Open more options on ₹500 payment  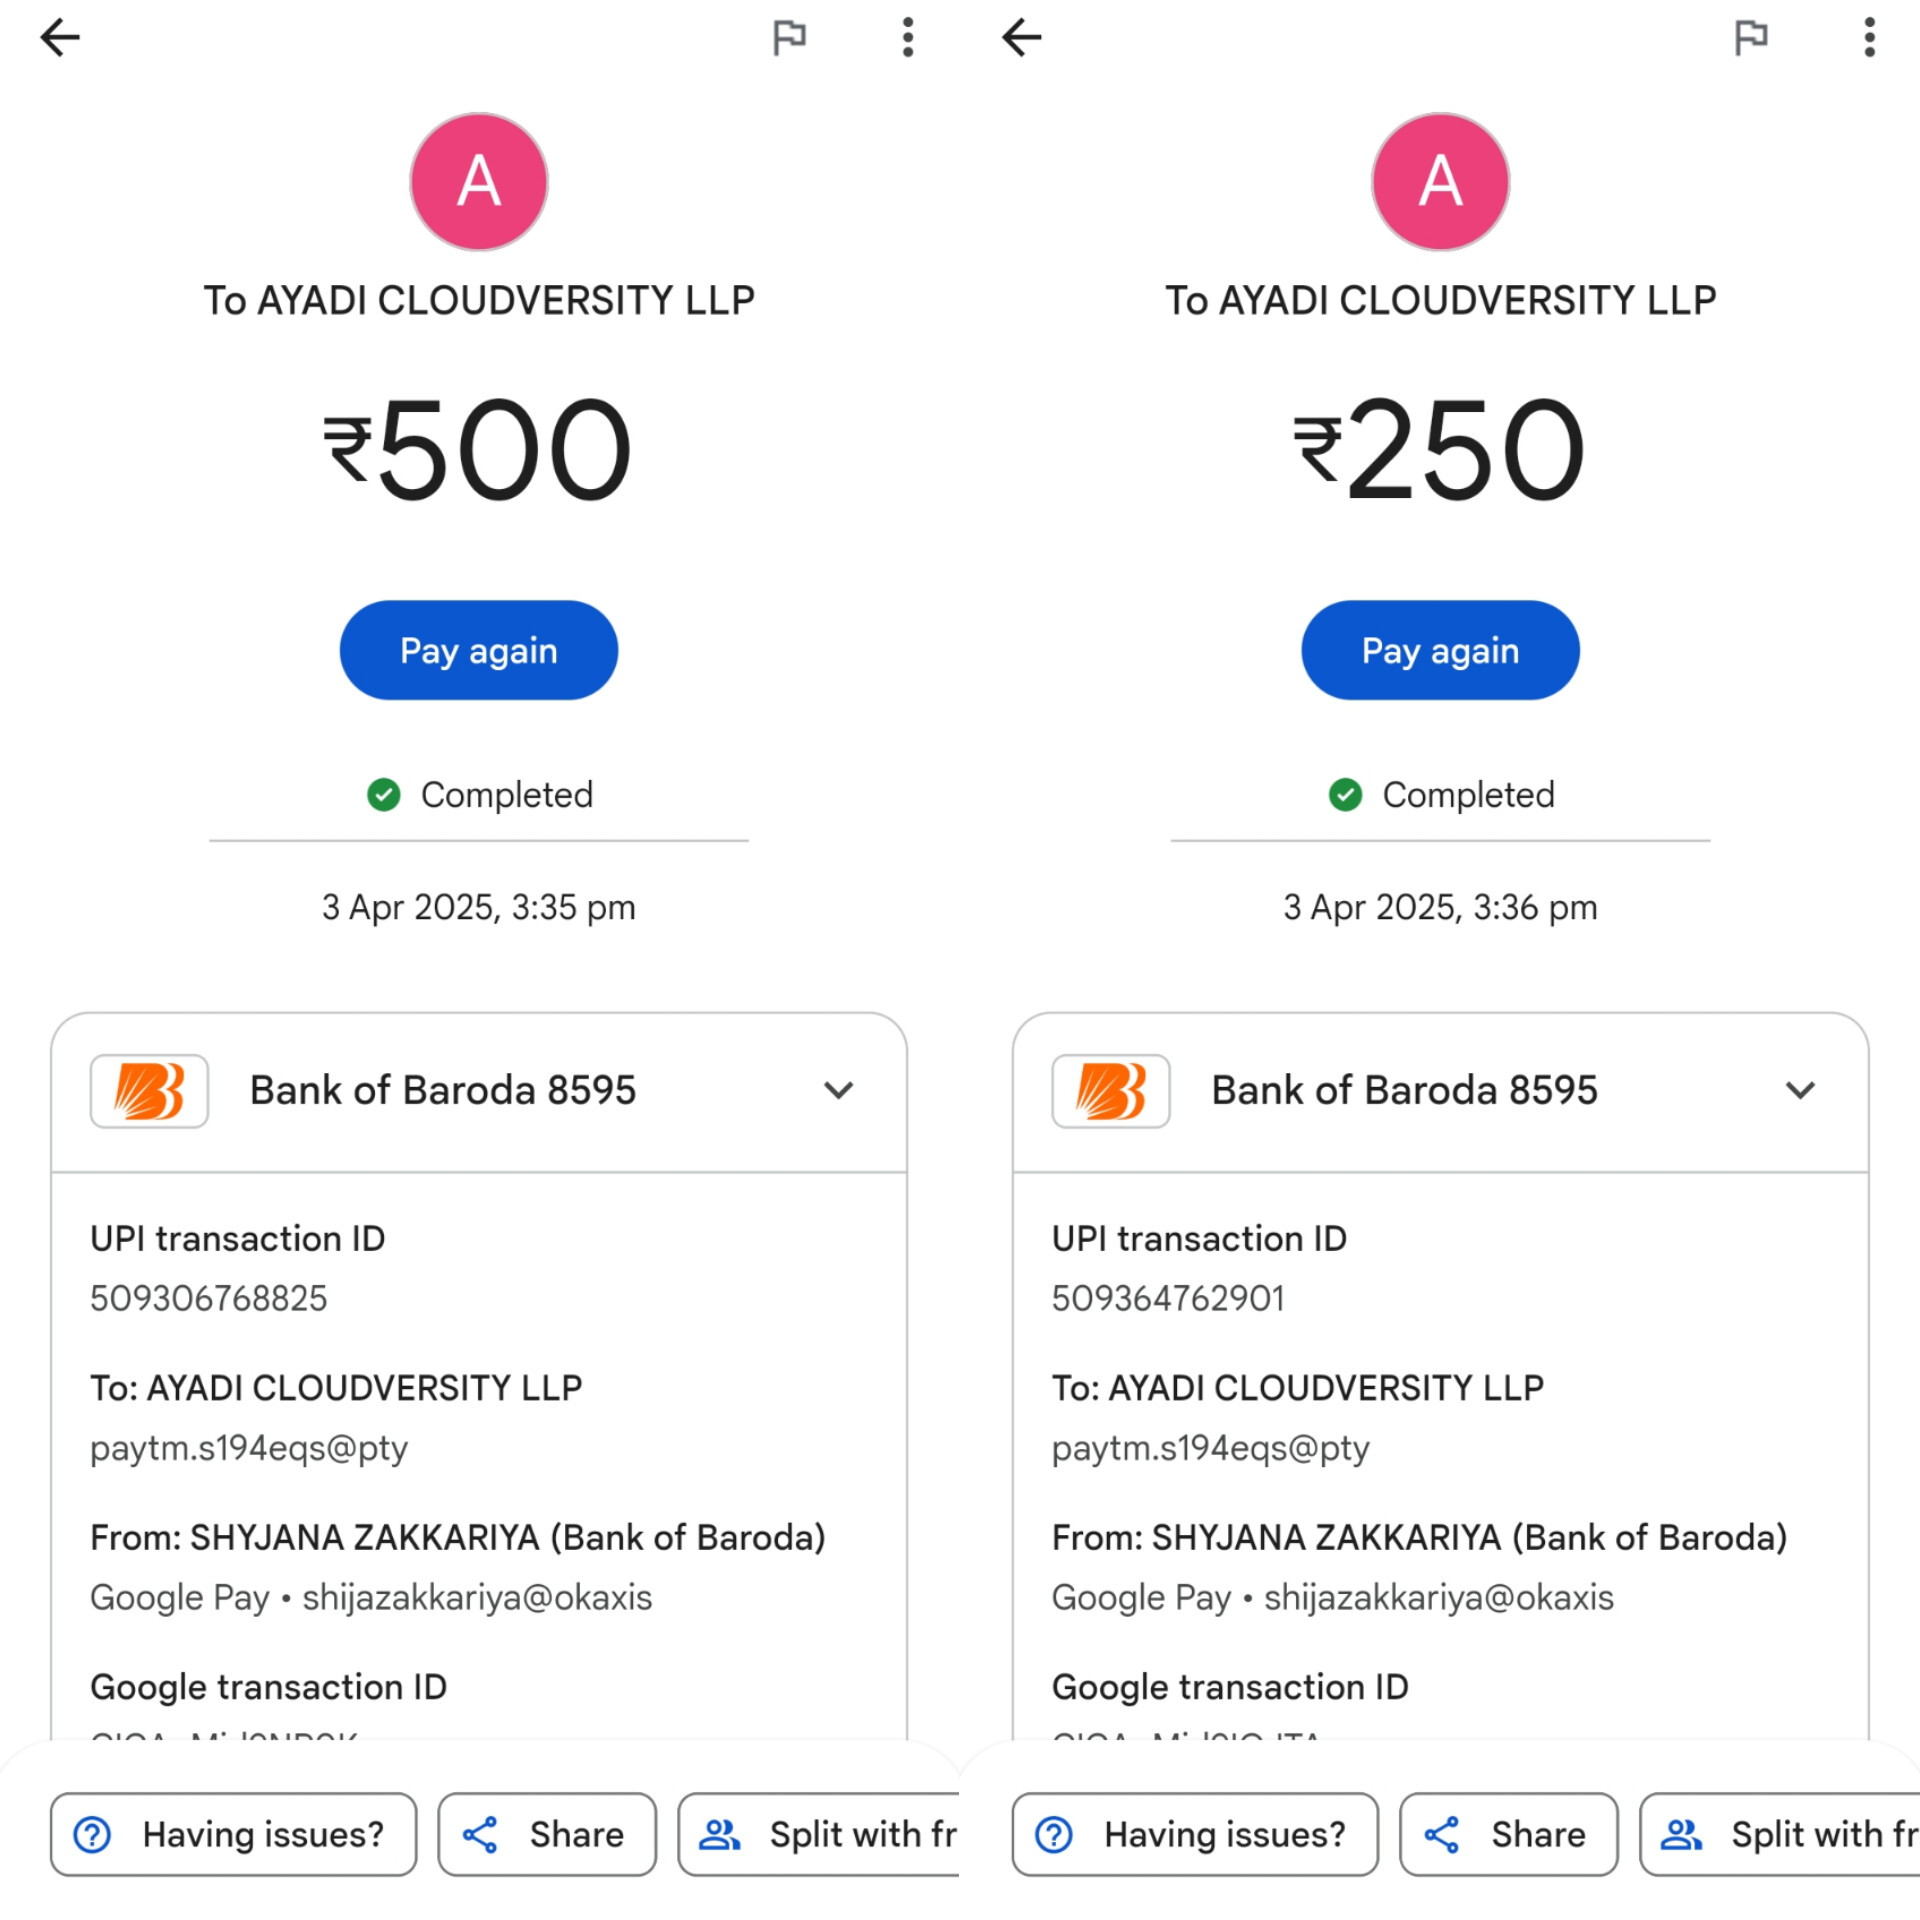[907, 38]
